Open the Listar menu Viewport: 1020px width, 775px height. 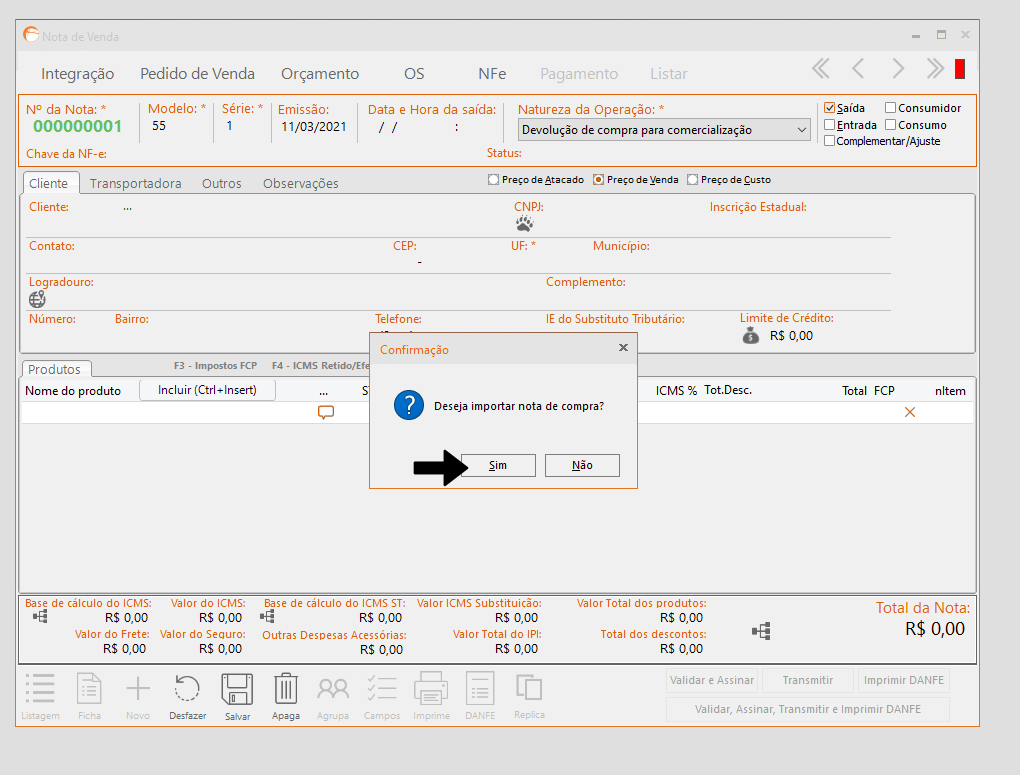tap(668, 74)
